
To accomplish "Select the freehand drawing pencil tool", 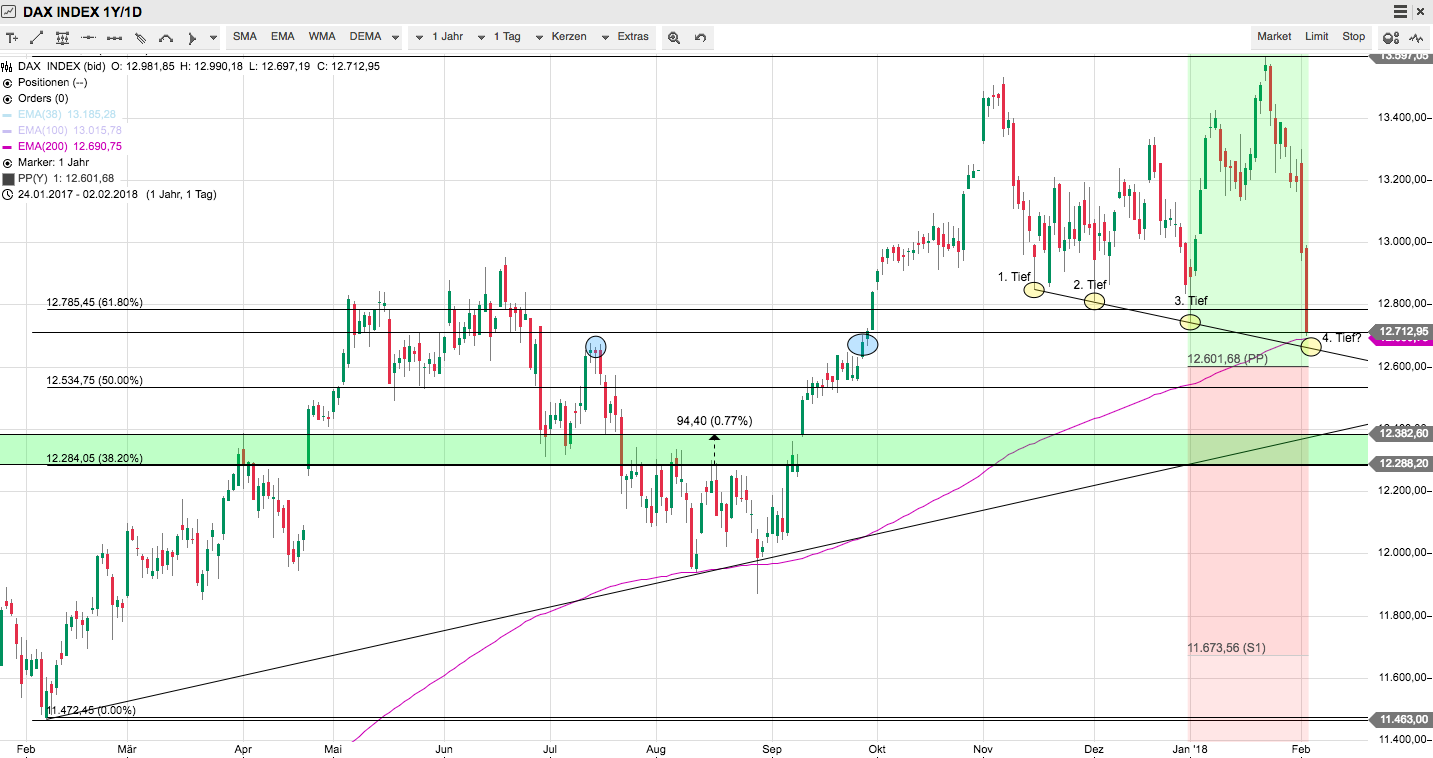I will (x=139, y=37).
